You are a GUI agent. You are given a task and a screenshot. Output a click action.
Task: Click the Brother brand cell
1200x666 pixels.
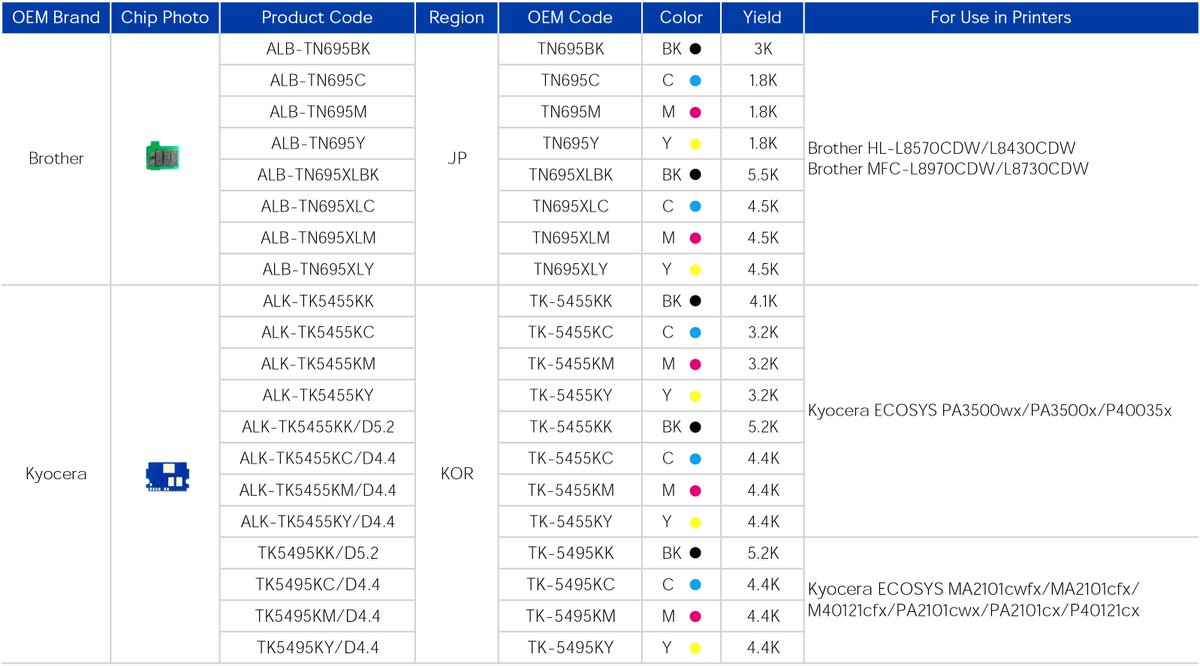point(56,159)
